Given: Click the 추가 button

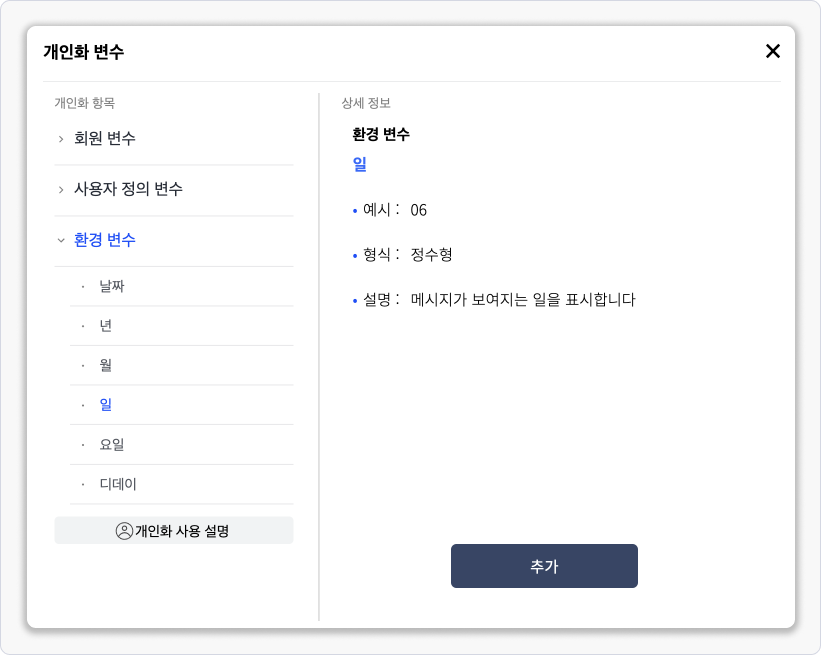Looking at the screenshot, I should pos(544,566).
